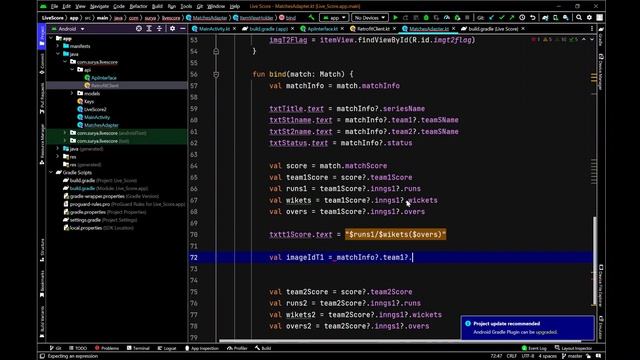The width and height of the screenshot is (640, 360).
Task: Open the profiler gauge icon in toolbar
Action: click(x=447, y=18)
